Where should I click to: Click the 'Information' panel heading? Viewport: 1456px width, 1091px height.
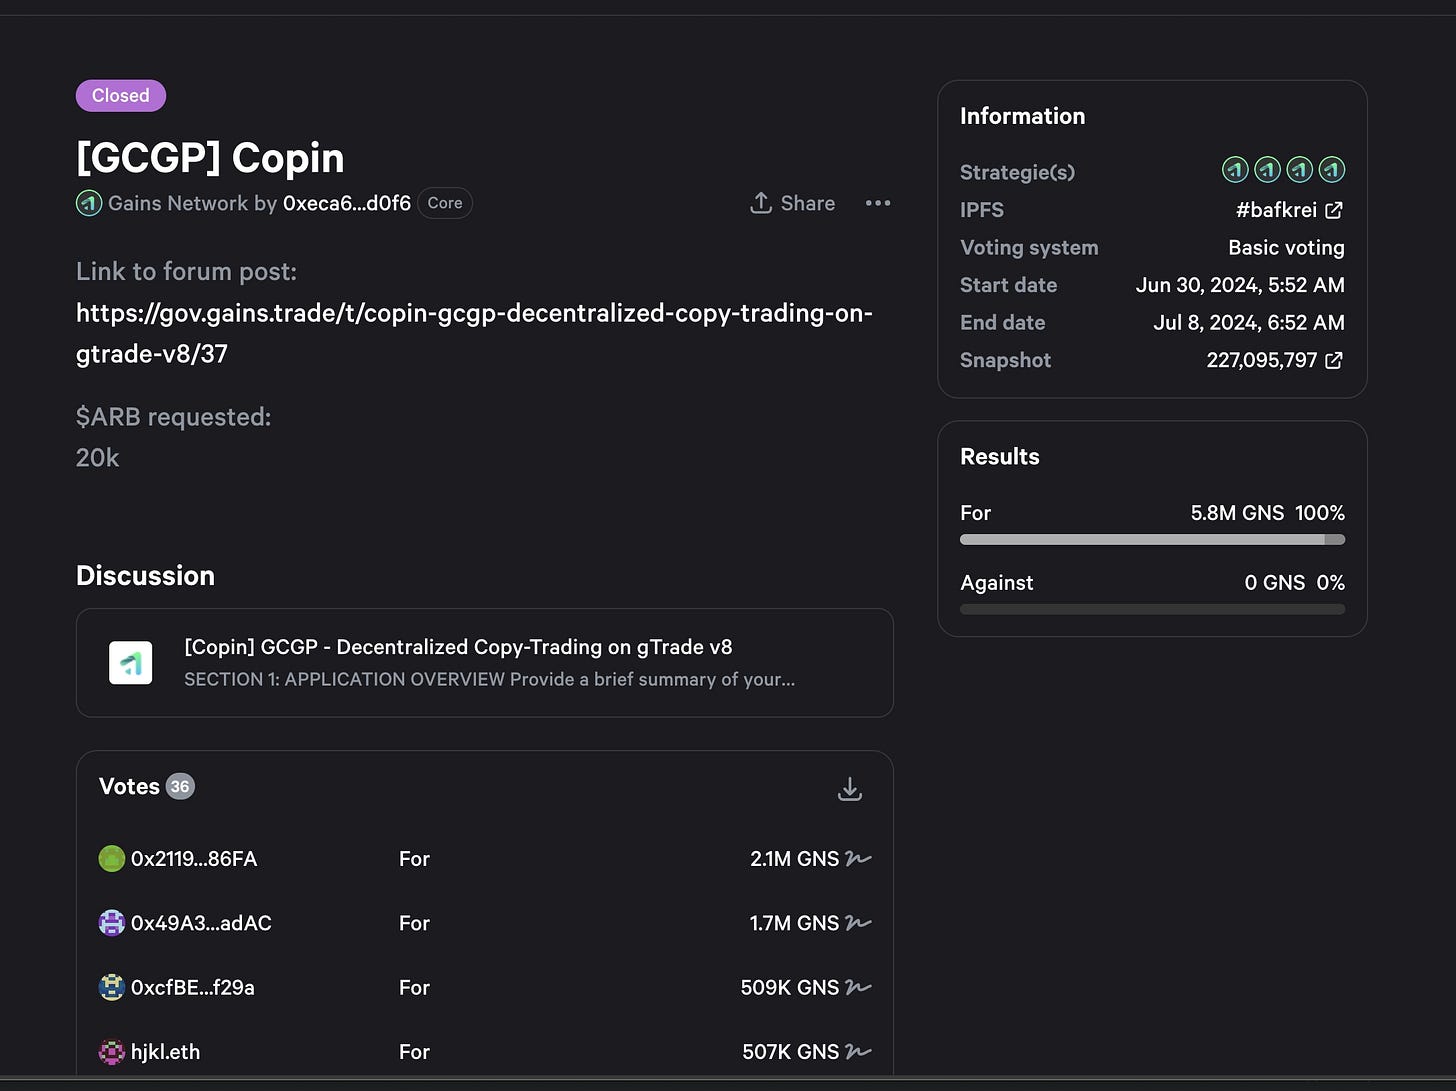click(1022, 116)
